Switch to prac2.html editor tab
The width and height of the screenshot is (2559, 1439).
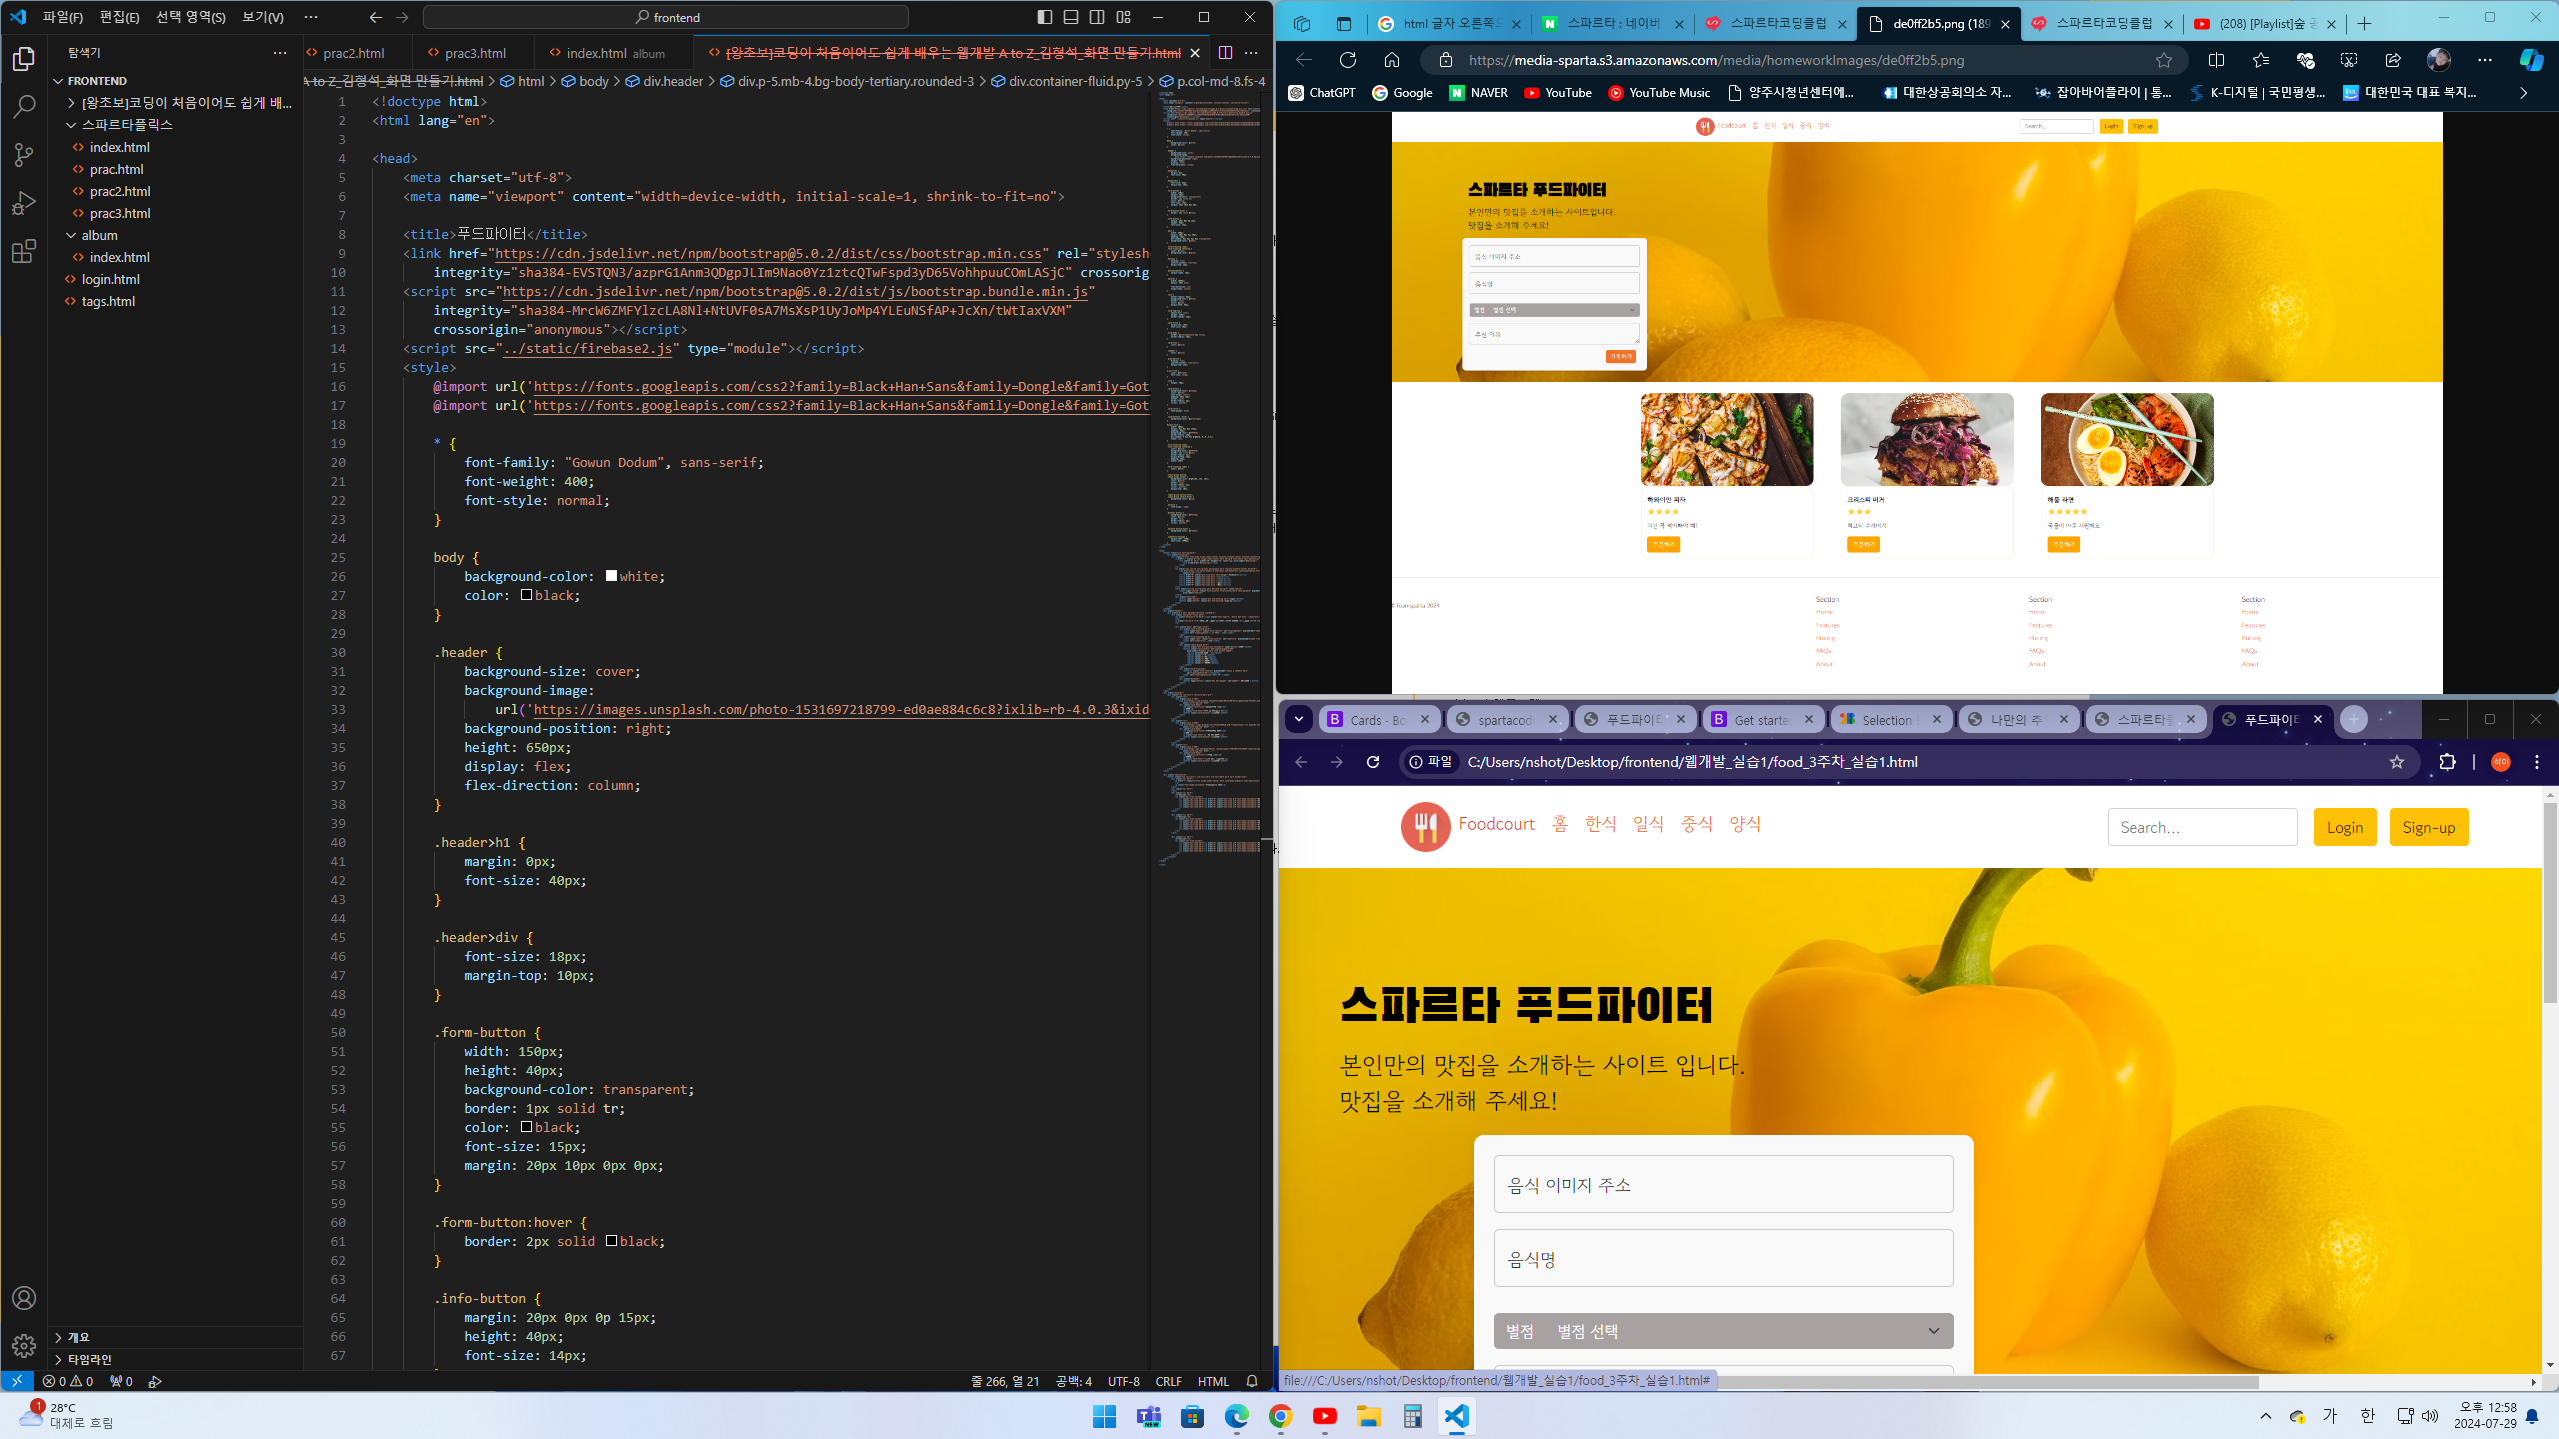click(x=353, y=53)
